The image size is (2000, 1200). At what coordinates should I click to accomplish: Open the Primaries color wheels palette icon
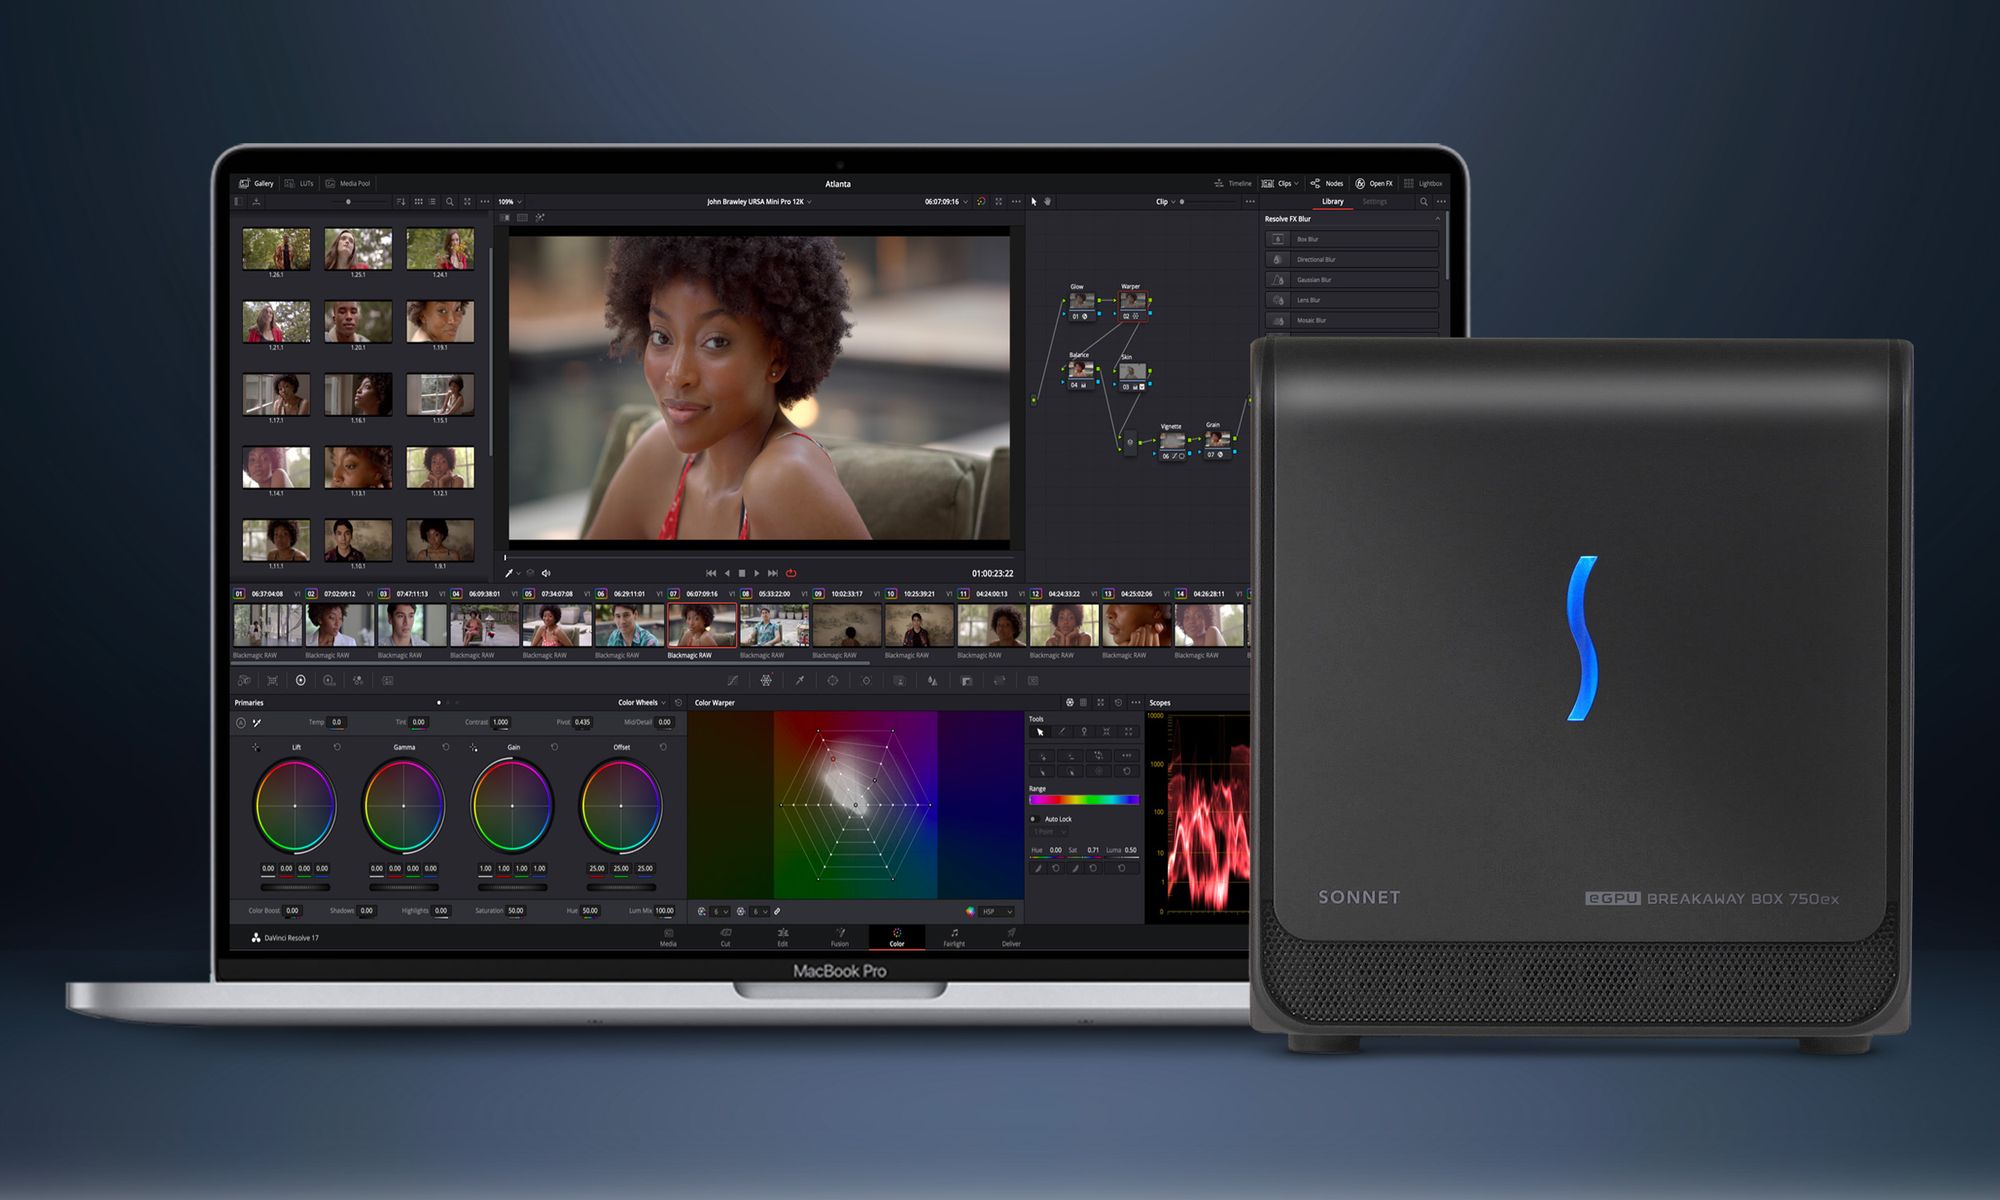click(300, 680)
